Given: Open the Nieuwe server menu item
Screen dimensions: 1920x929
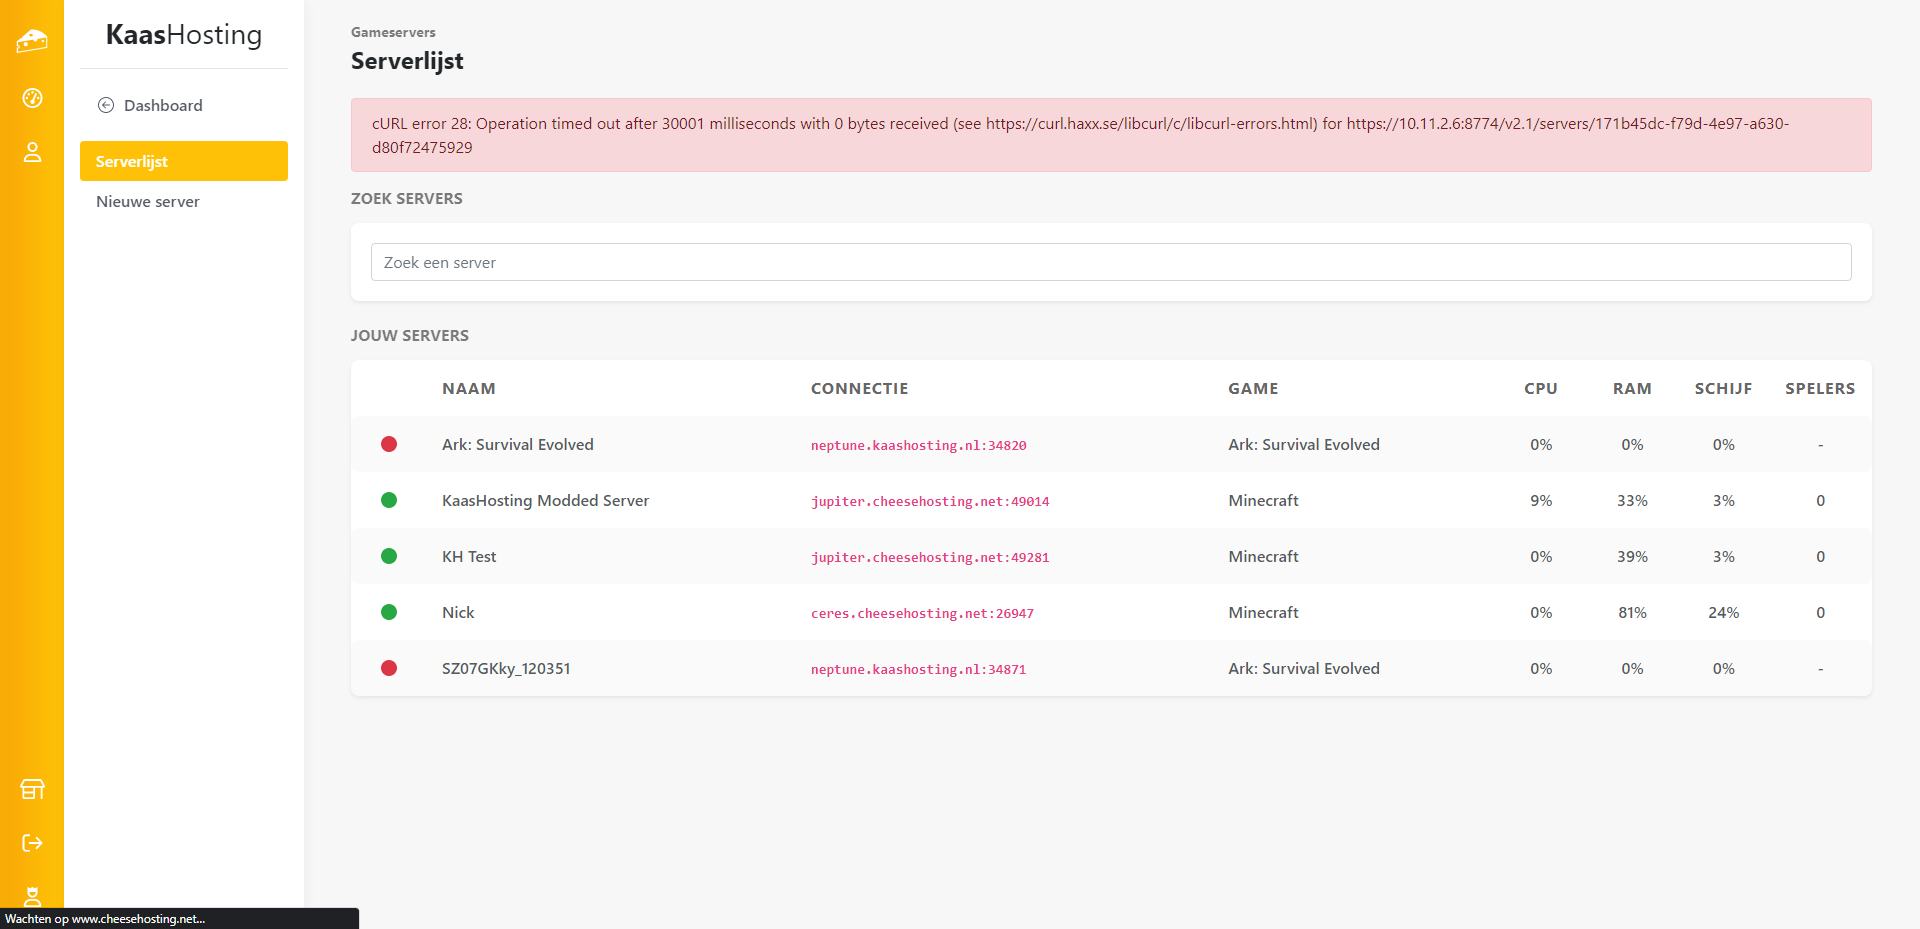Looking at the screenshot, I should 148,201.
